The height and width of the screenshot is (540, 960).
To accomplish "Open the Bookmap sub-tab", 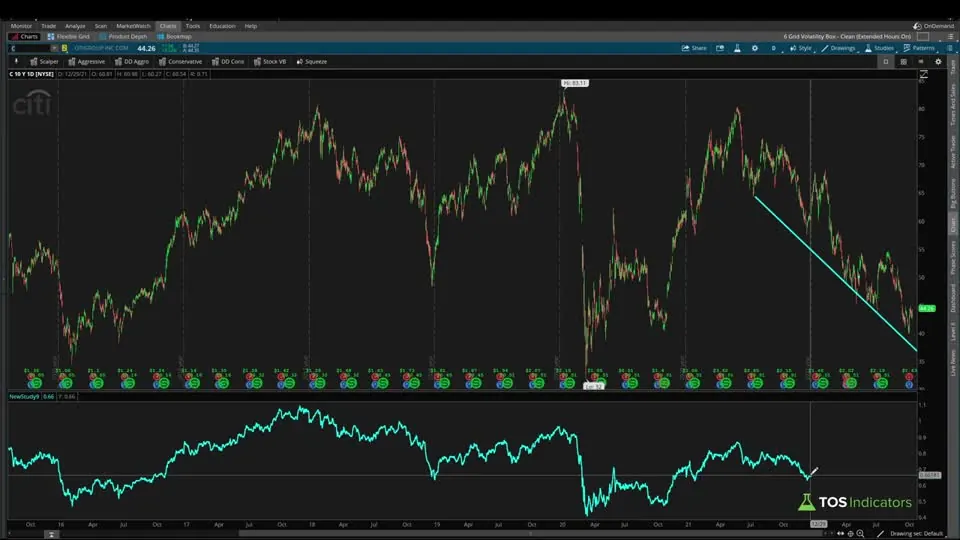I will (174, 36).
